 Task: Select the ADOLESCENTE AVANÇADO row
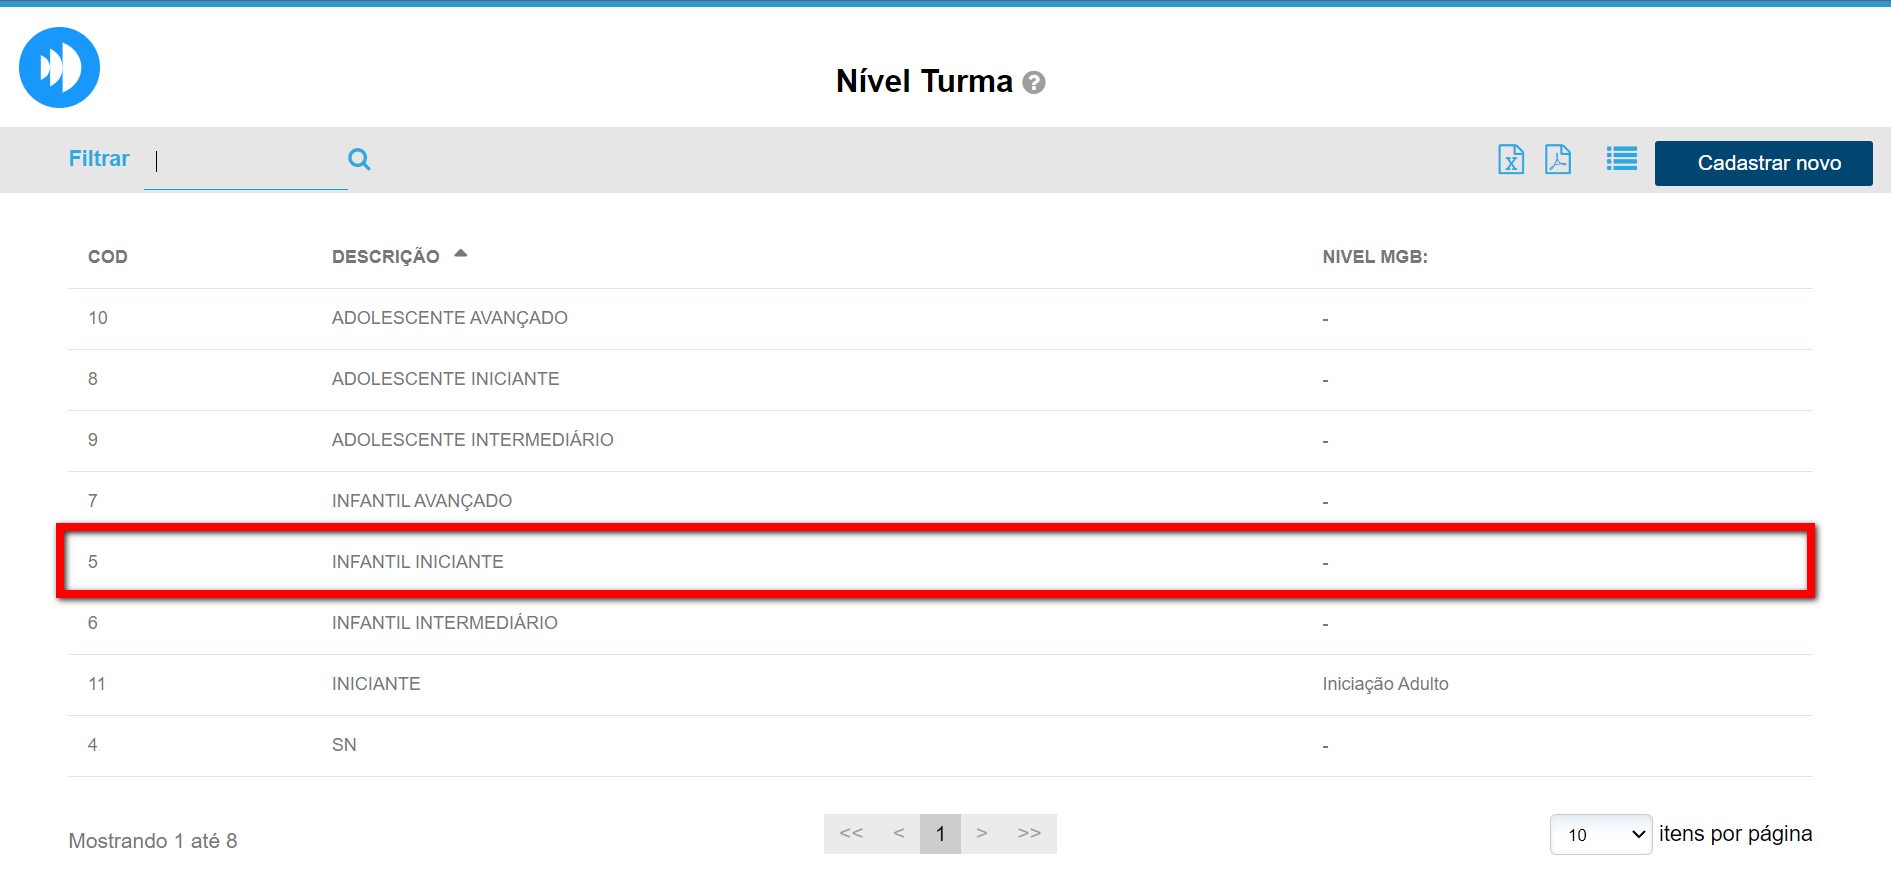click(x=449, y=318)
